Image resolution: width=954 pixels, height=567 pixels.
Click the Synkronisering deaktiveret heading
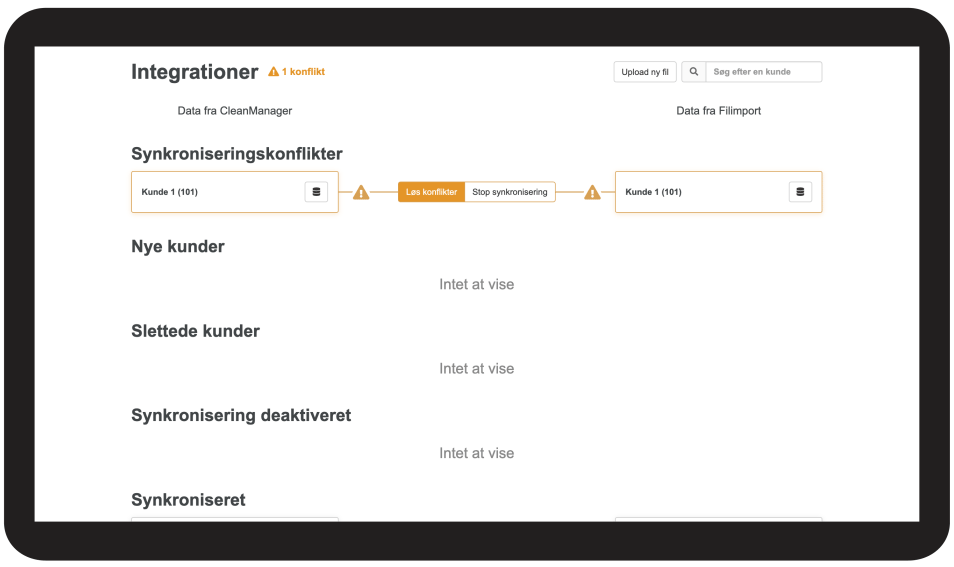click(x=241, y=416)
